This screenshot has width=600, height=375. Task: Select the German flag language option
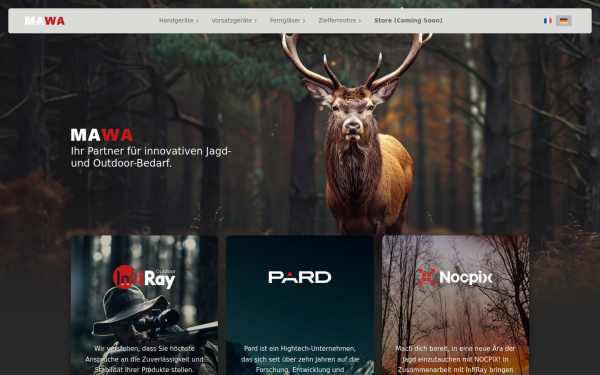(x=564, y=21)
